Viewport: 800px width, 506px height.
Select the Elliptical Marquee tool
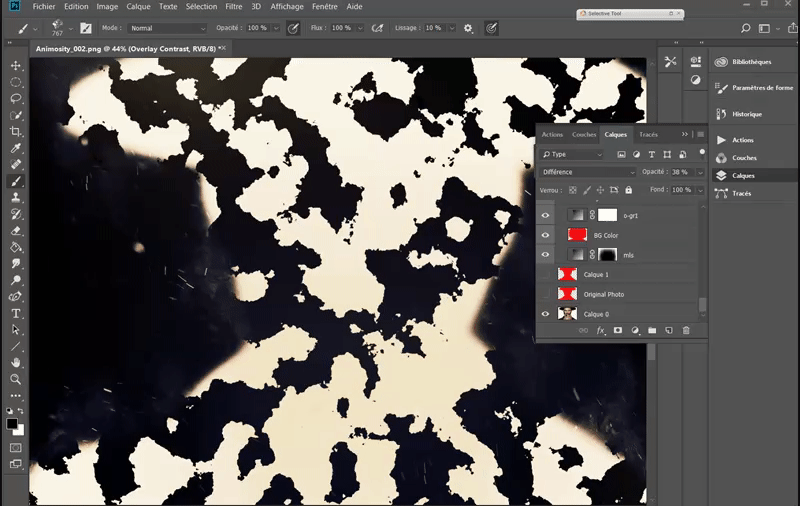point(16,82)
